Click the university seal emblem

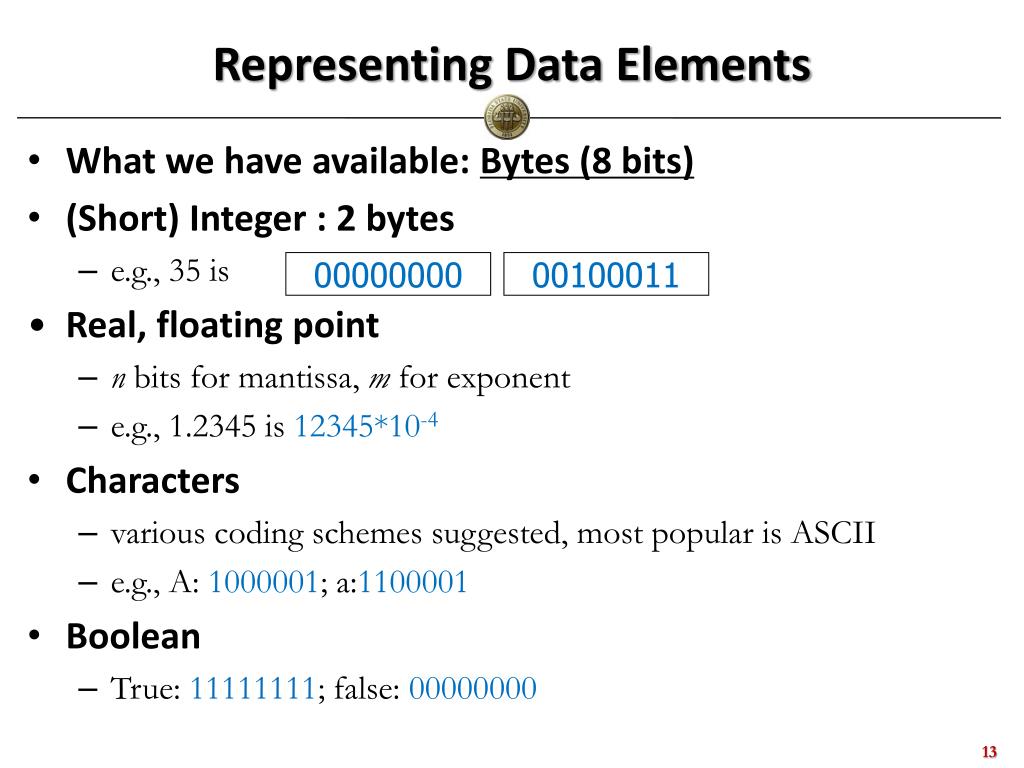[x=507, y=117]
